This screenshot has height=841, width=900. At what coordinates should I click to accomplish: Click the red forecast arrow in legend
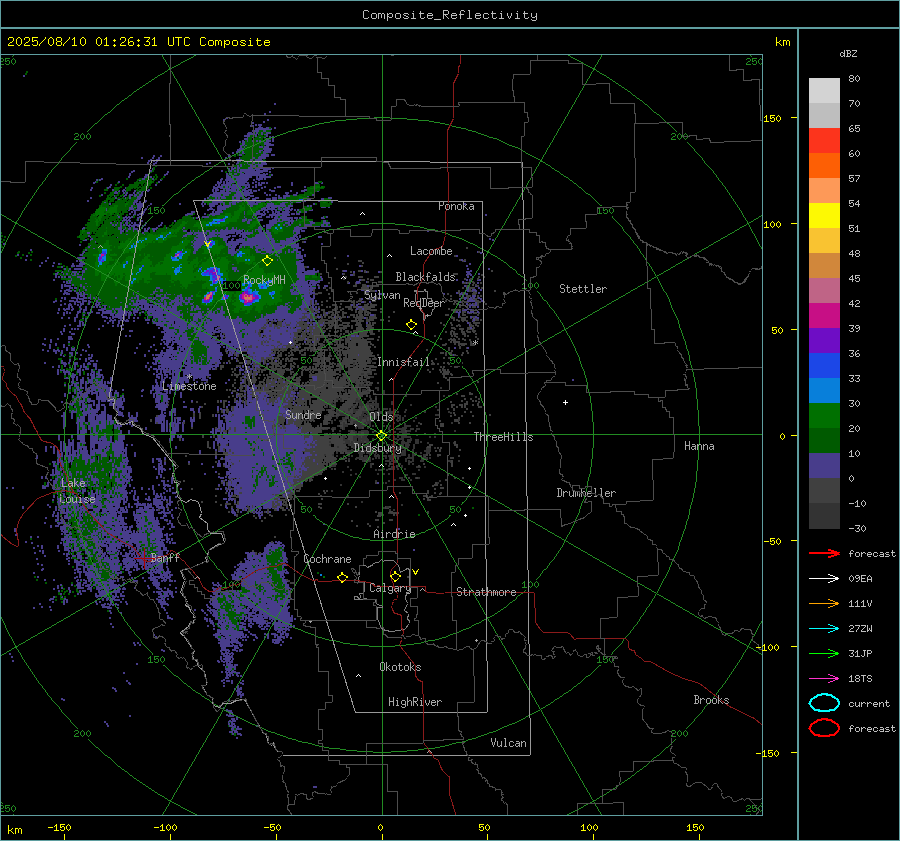[824, 553]
